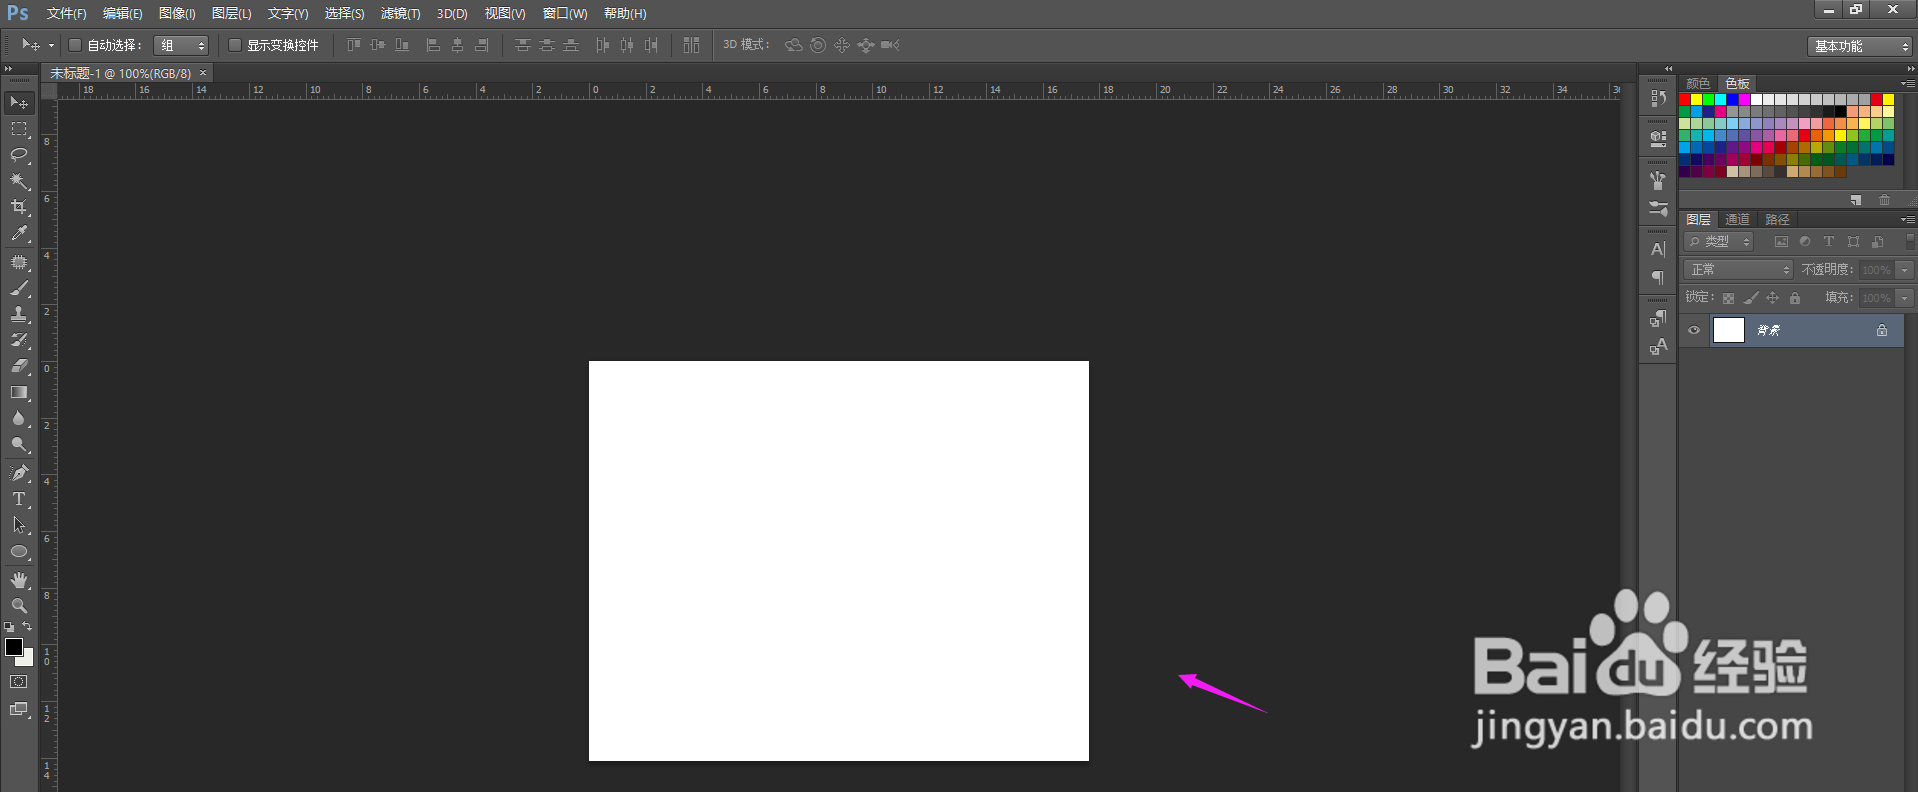Select the Rectangular Marquee tool

[19, 129]
